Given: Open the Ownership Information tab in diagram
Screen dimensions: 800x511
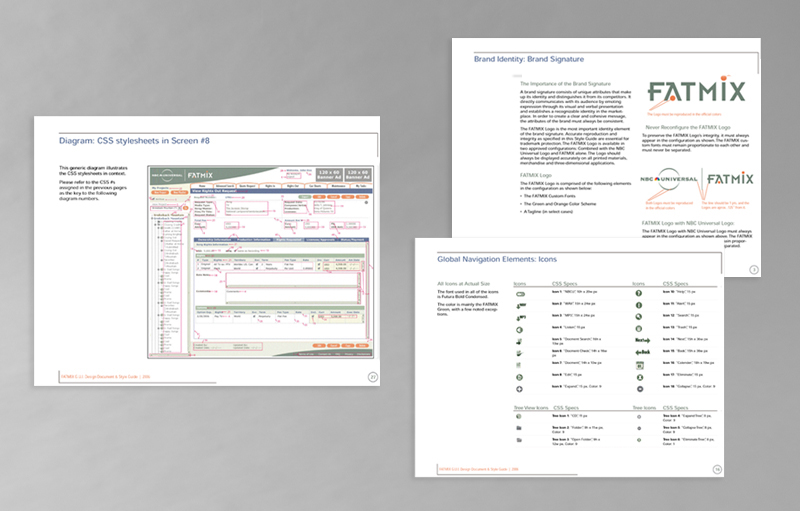Looking at the screenshot, I should pyautogui.click(x=214, y=240).
